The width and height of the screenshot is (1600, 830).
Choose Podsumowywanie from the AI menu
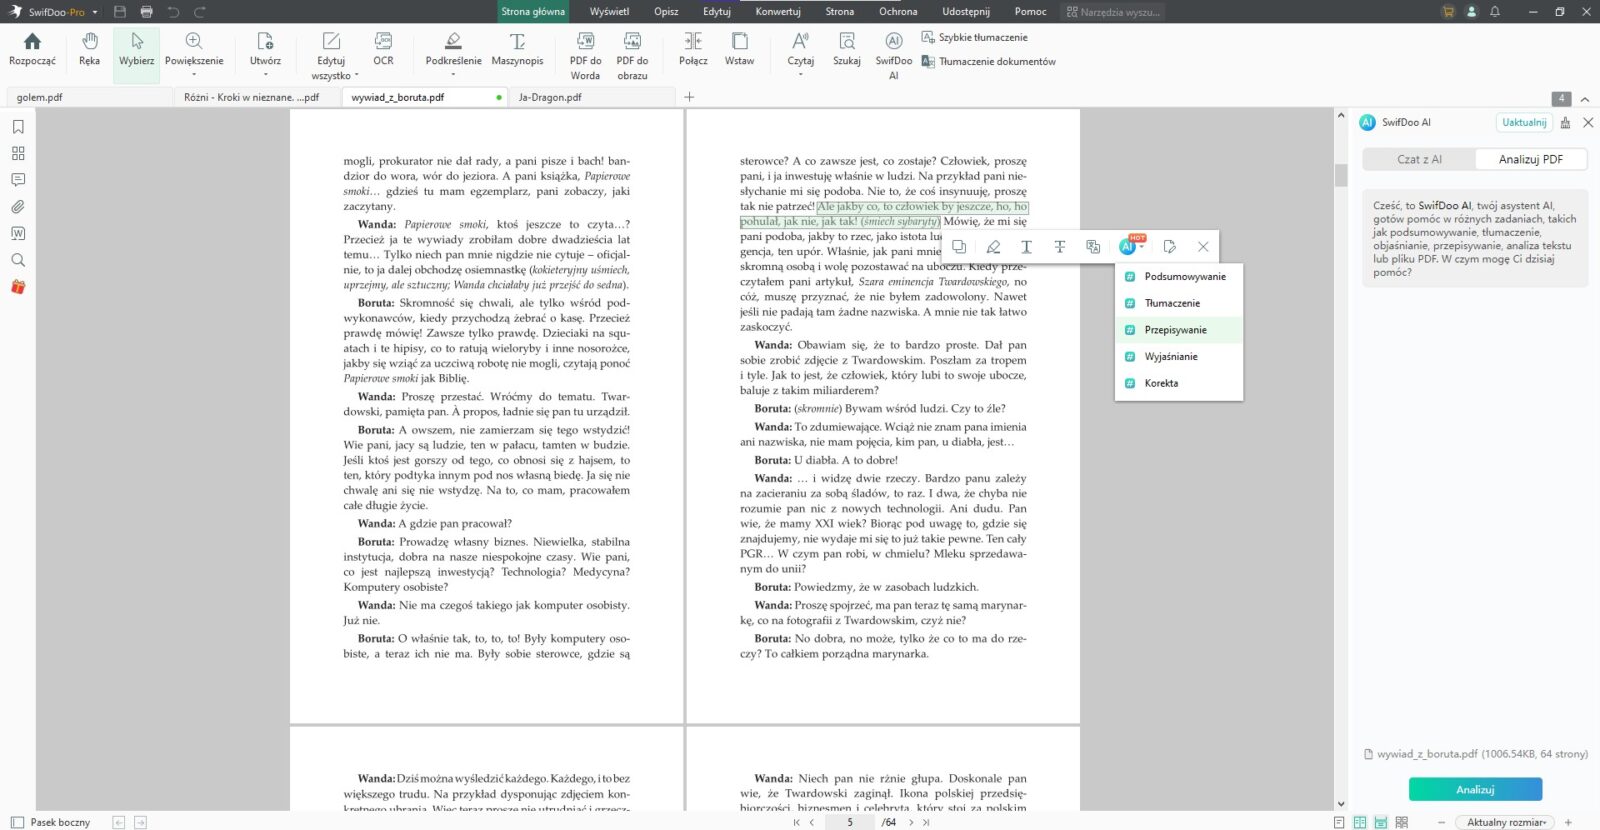coord(1179,276)
